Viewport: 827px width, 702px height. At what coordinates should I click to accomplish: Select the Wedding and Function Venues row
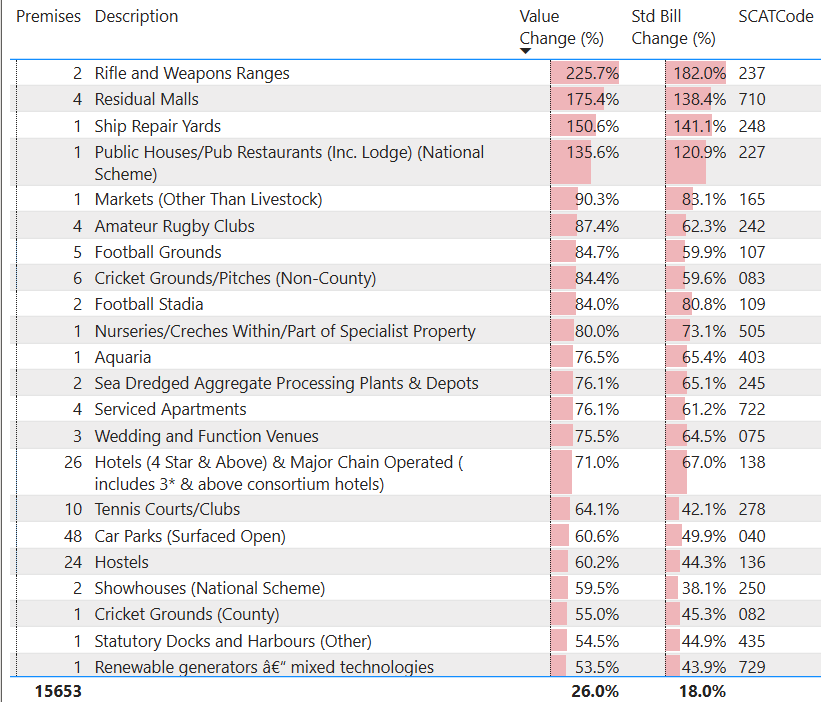coord(206,436)
